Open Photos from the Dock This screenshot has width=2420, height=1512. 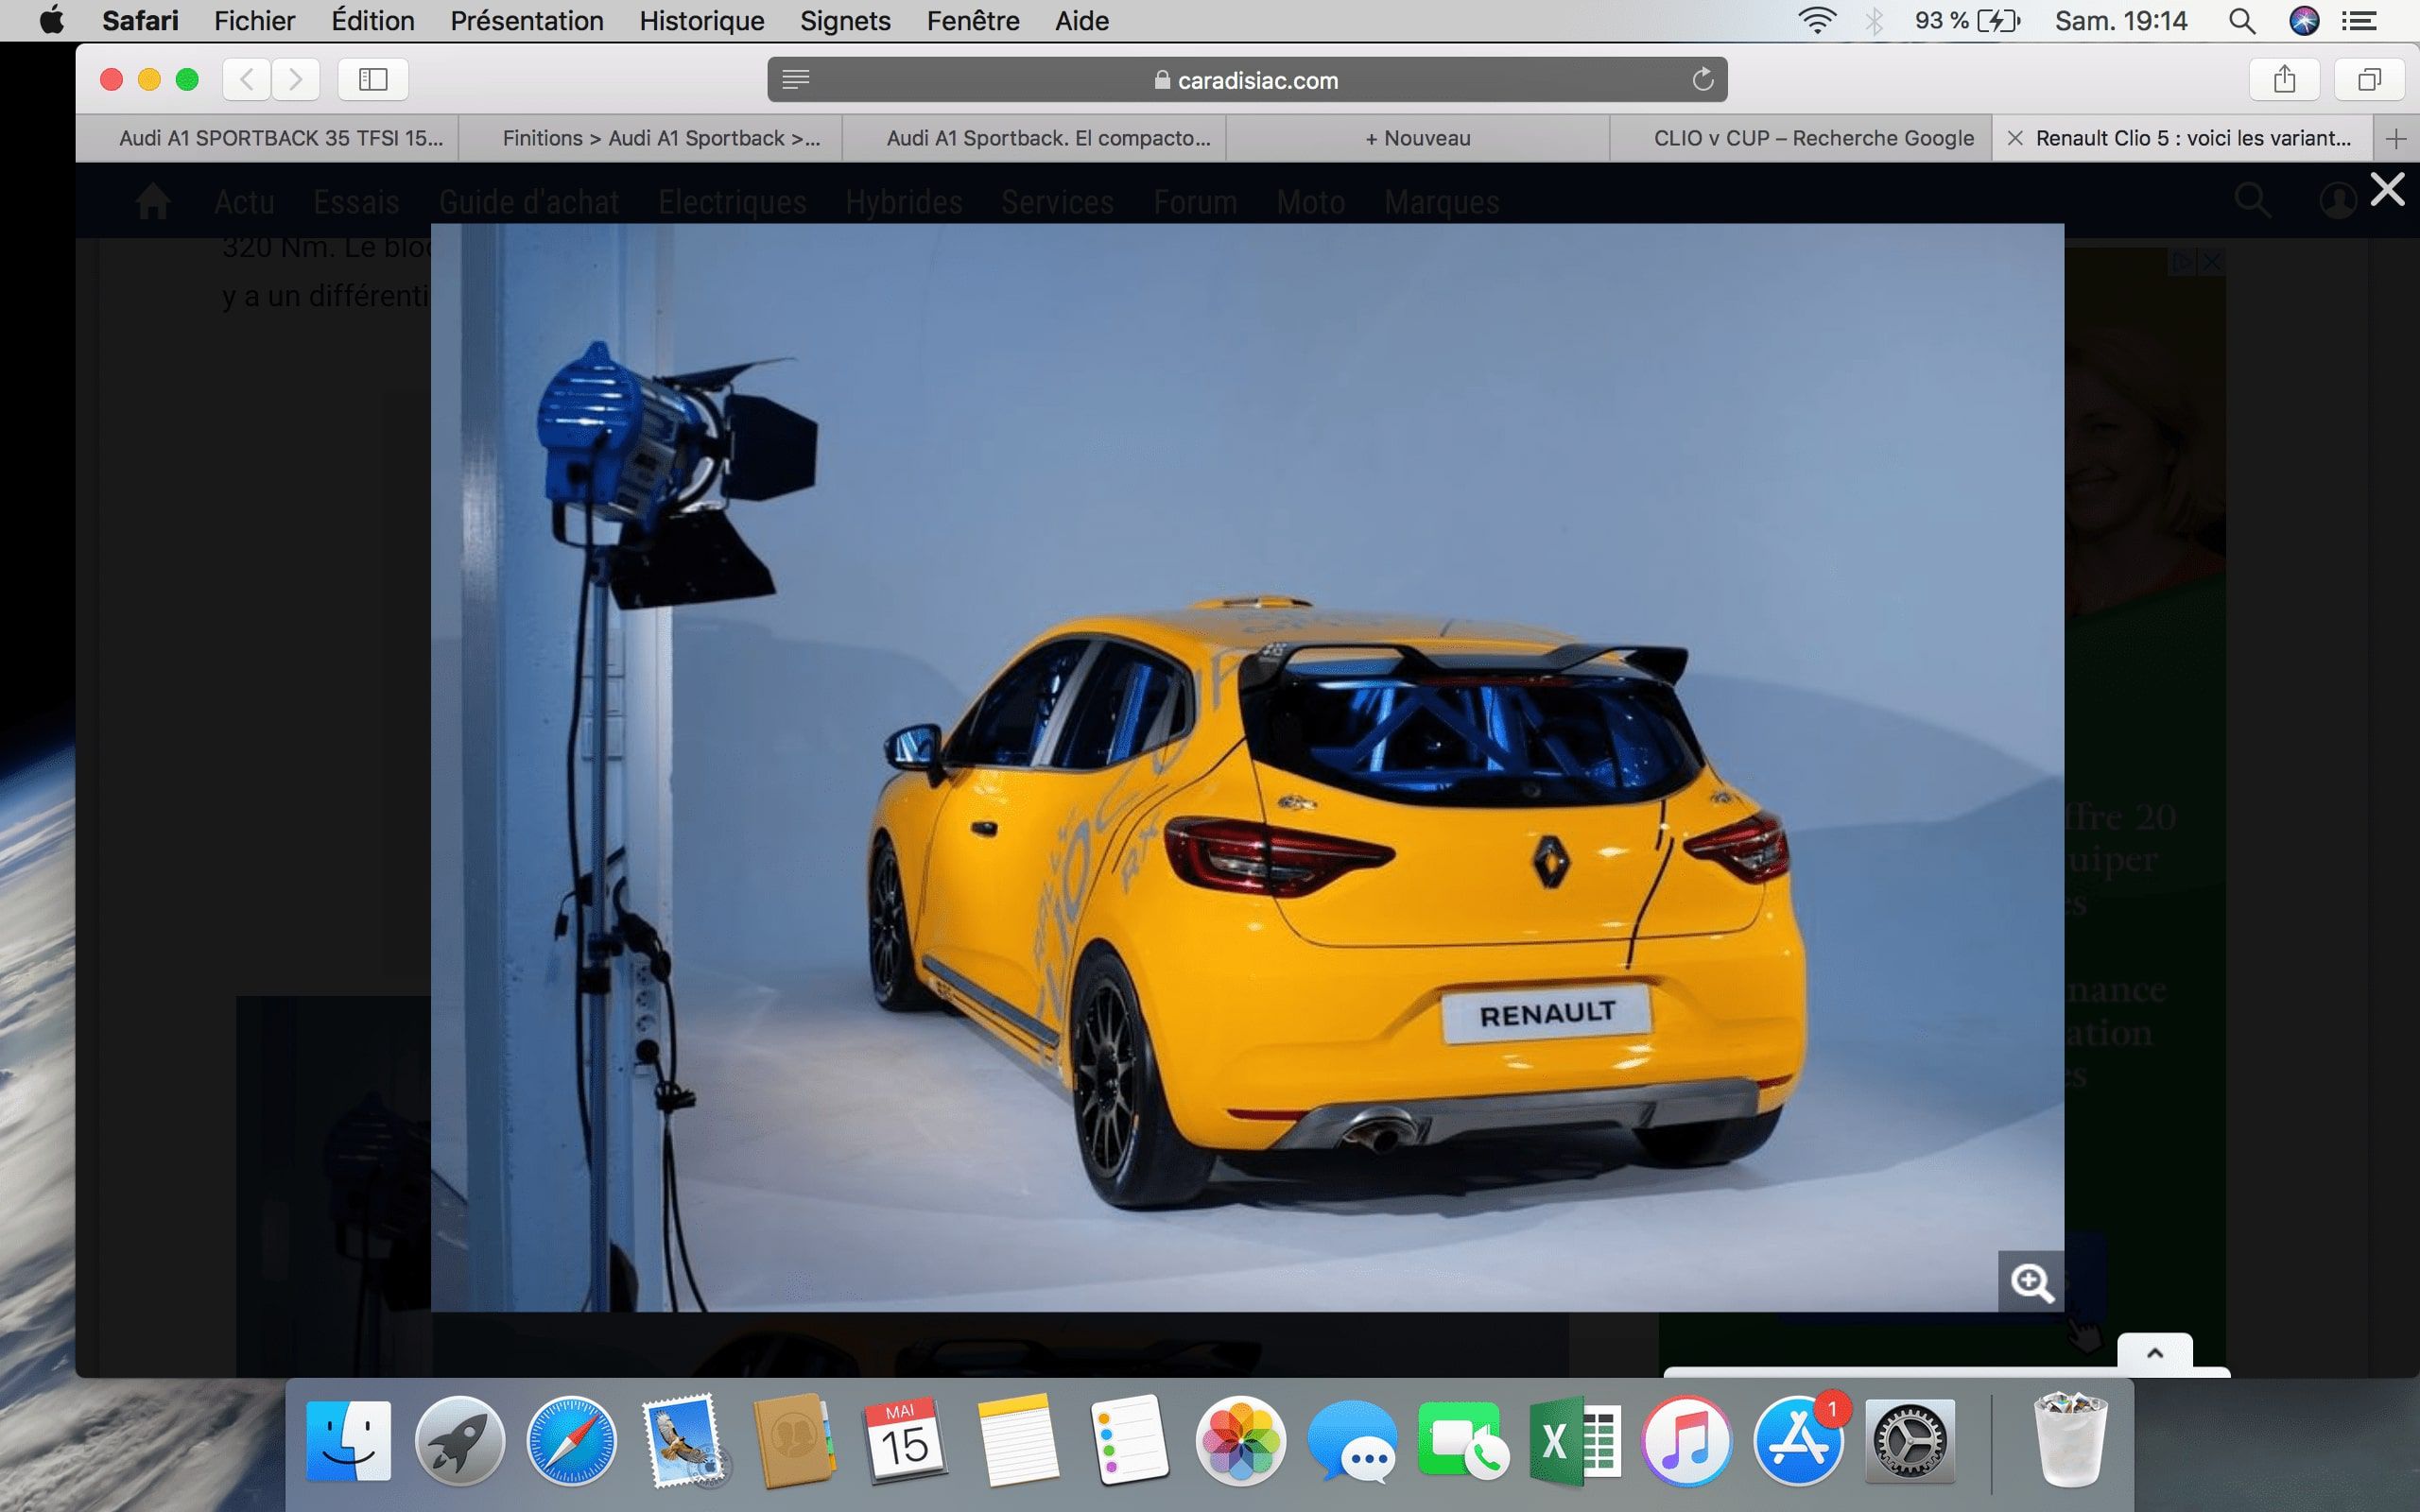coord(1241,1441)
